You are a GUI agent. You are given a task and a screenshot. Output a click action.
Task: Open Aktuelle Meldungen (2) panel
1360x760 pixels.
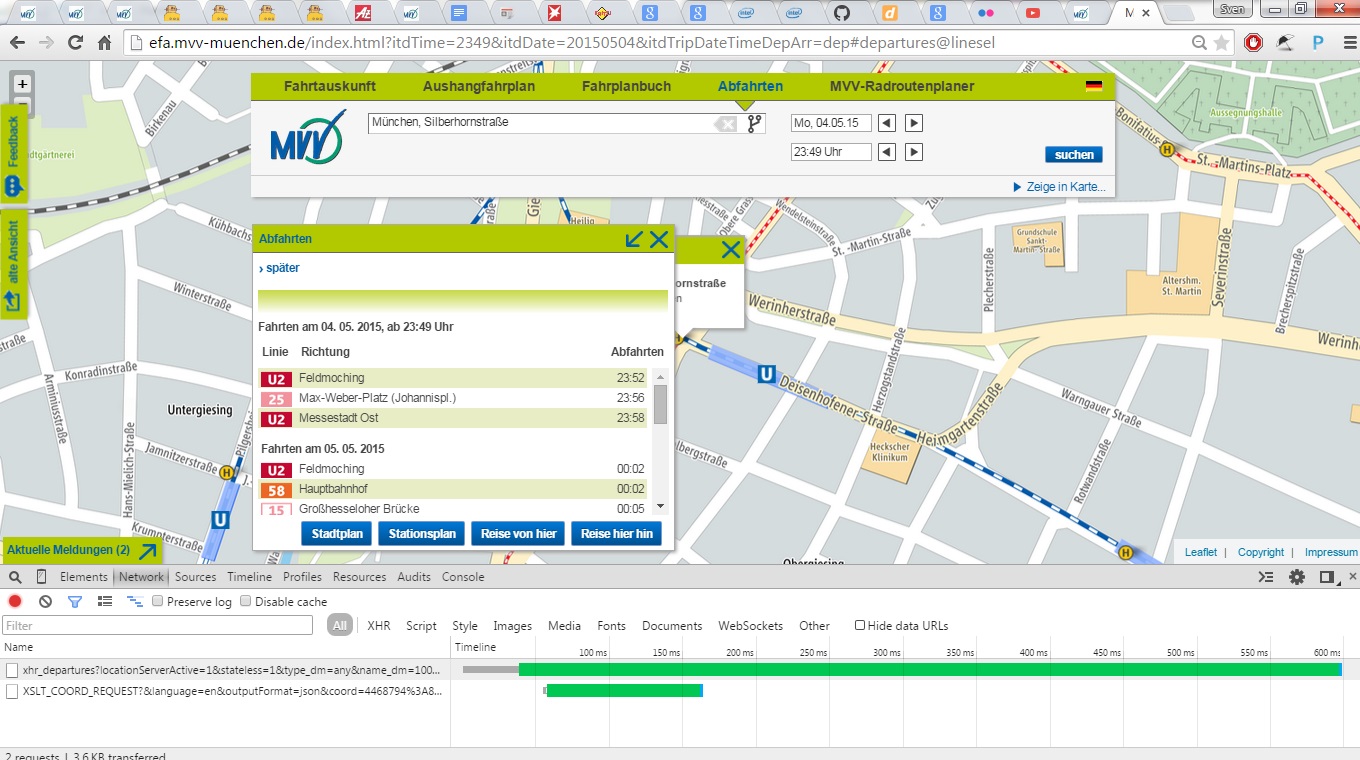tap(82, 550)
